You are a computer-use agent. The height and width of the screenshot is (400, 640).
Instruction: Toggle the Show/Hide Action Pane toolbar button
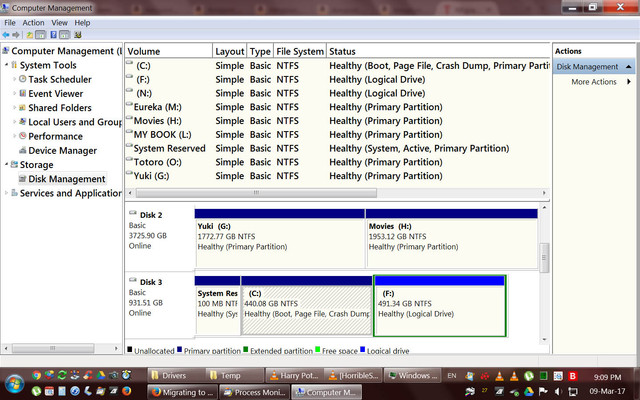point(65,35)
